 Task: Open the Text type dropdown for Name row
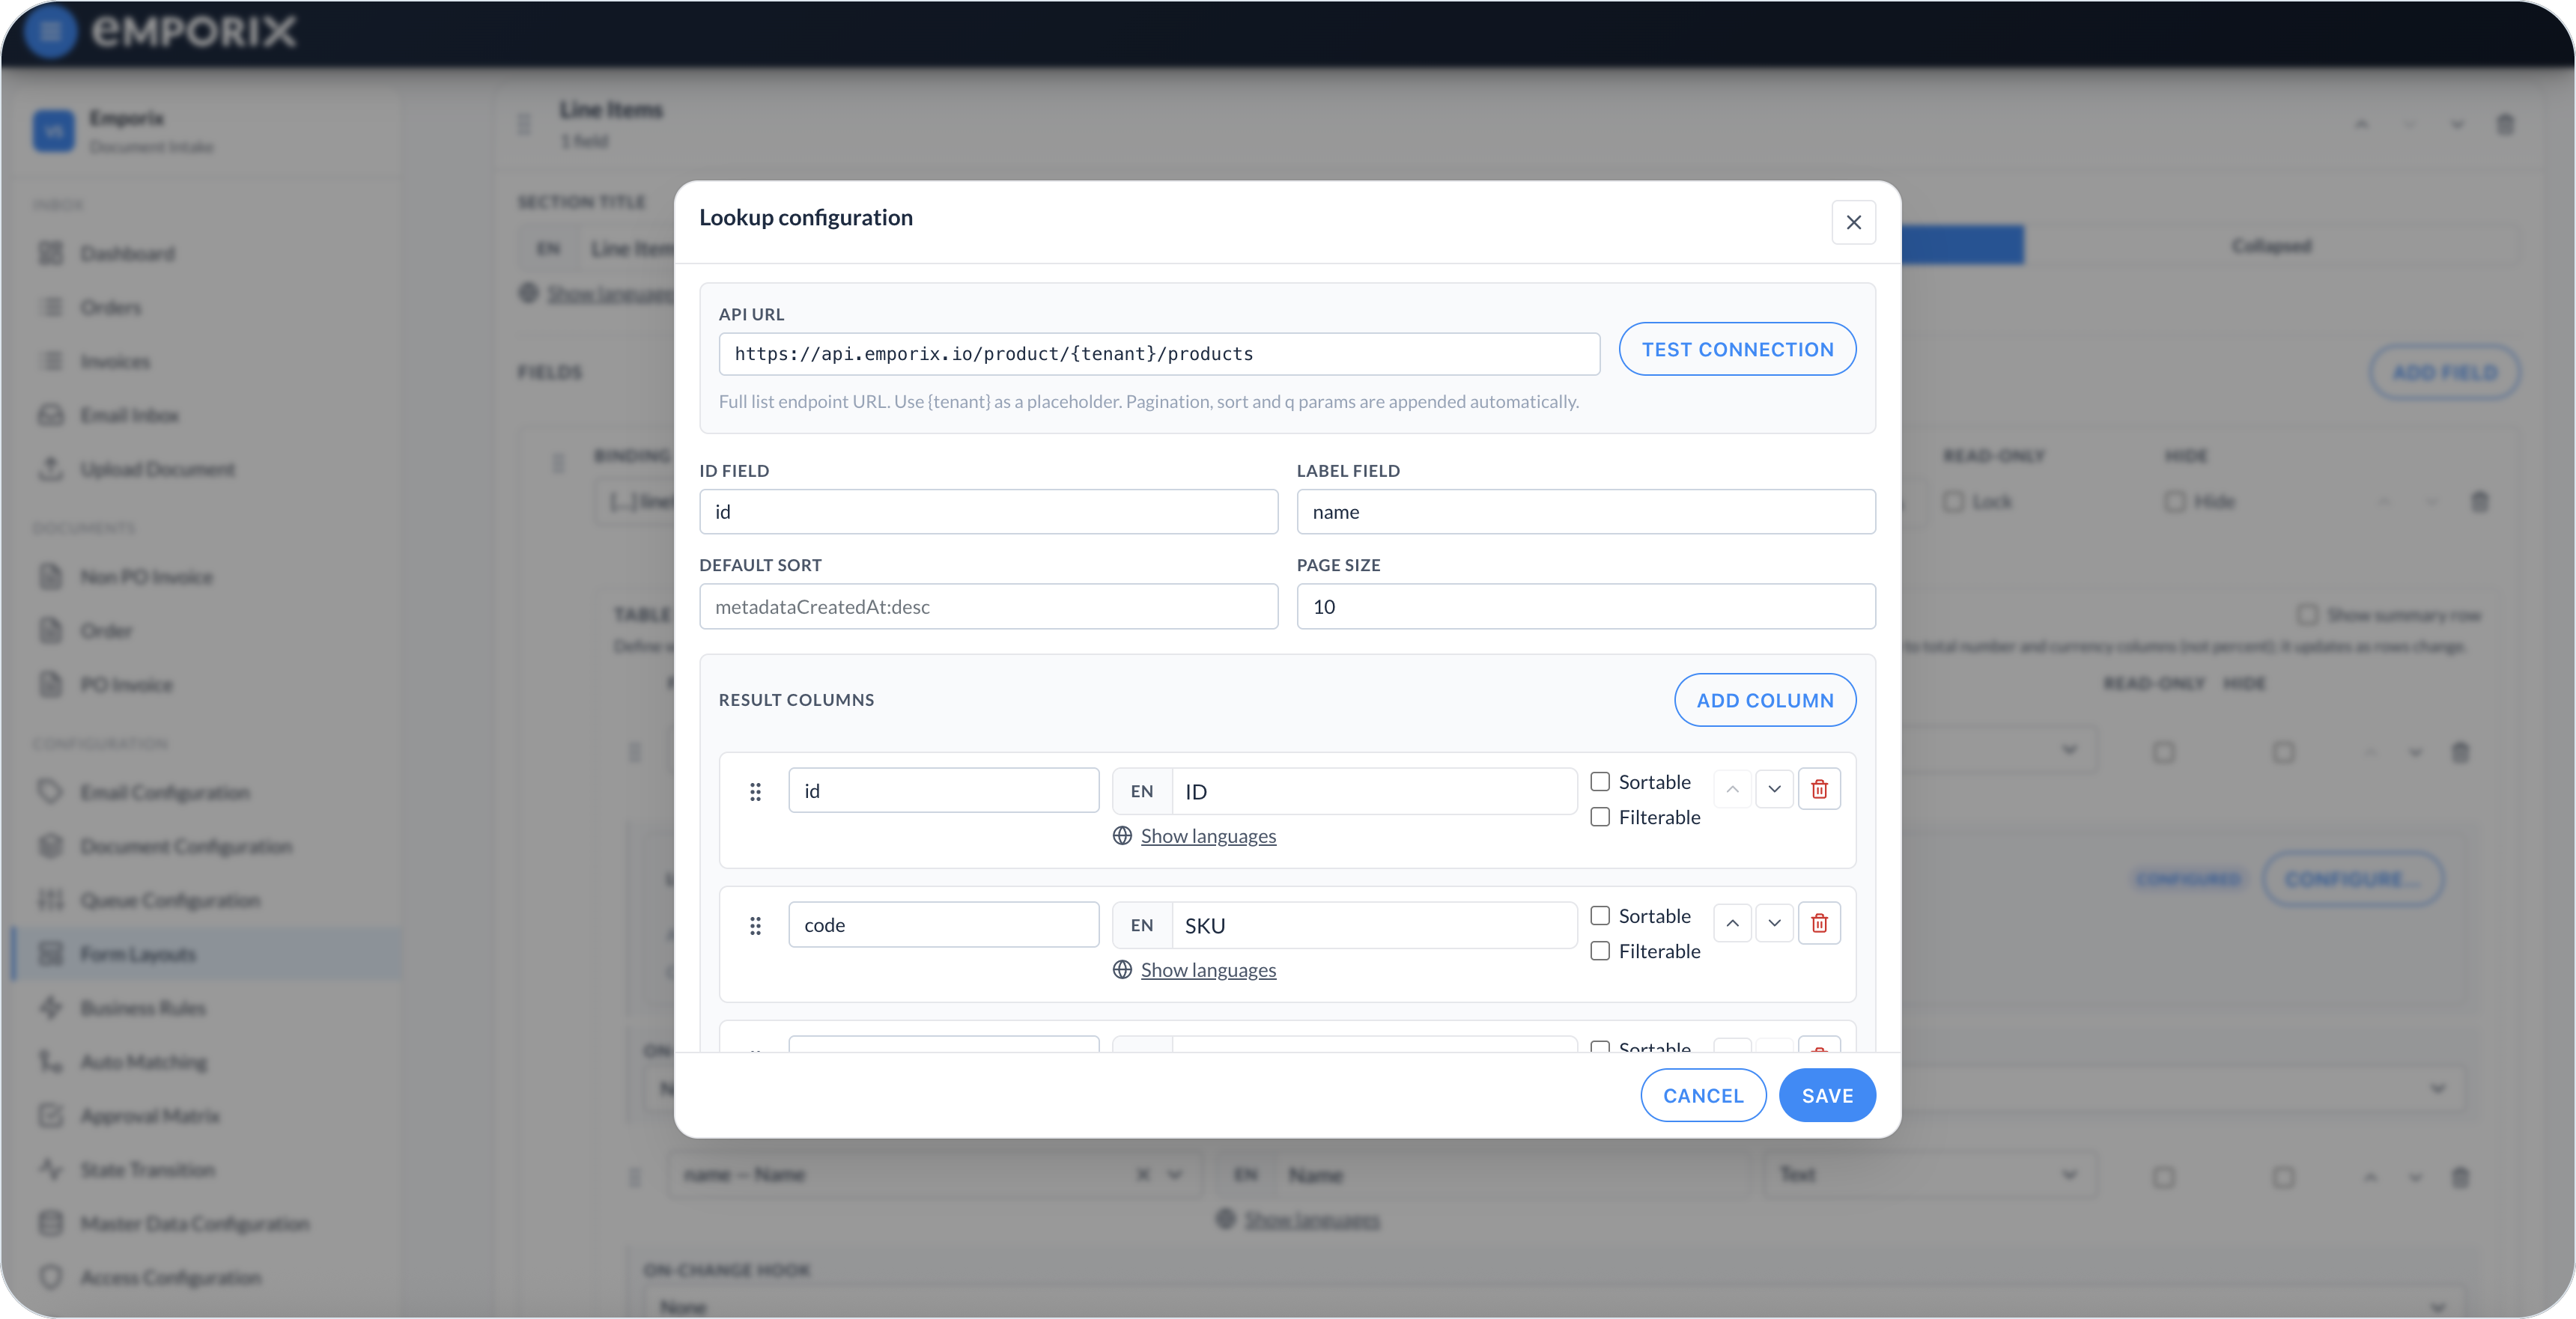(1928, 1175)
